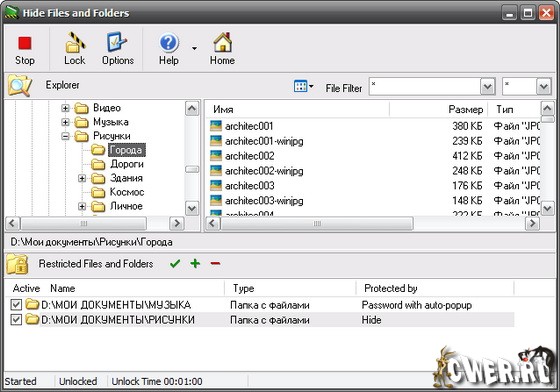Image resolution: width=560 pixels, height=392 pixels.
Task: Go to Home with the house icon
Action: point(222,42)
